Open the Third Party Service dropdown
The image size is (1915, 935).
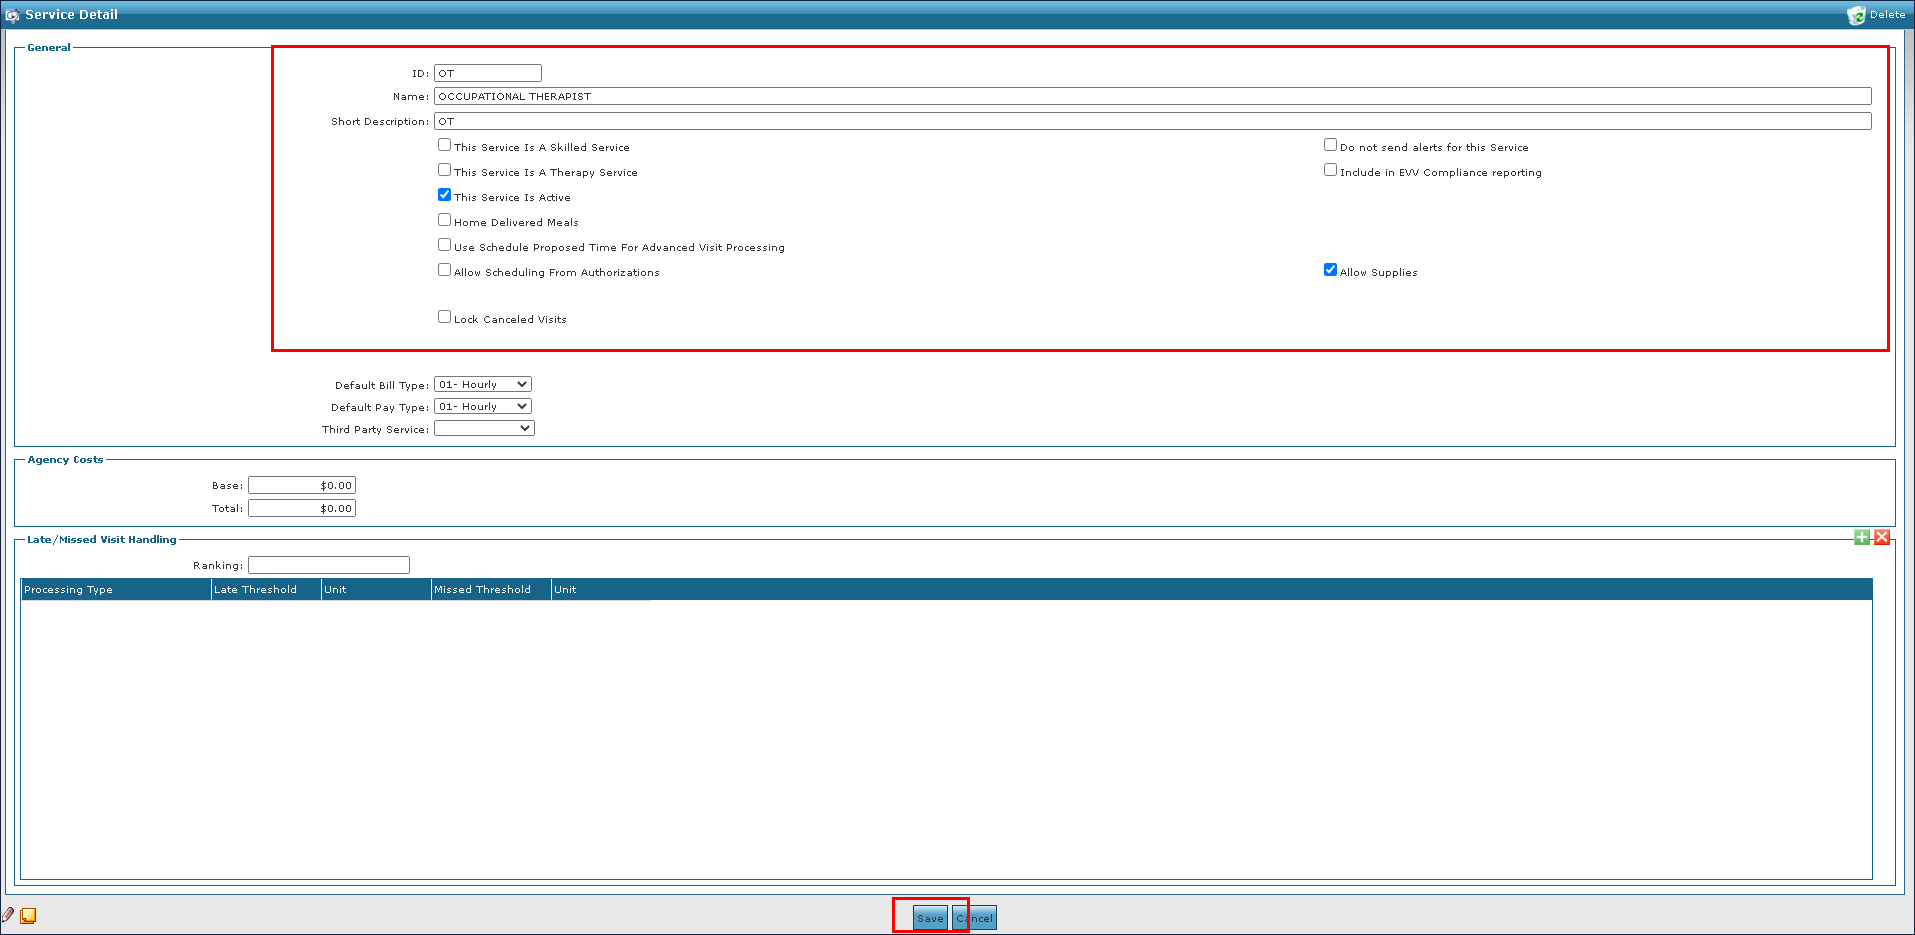[484, 429]
